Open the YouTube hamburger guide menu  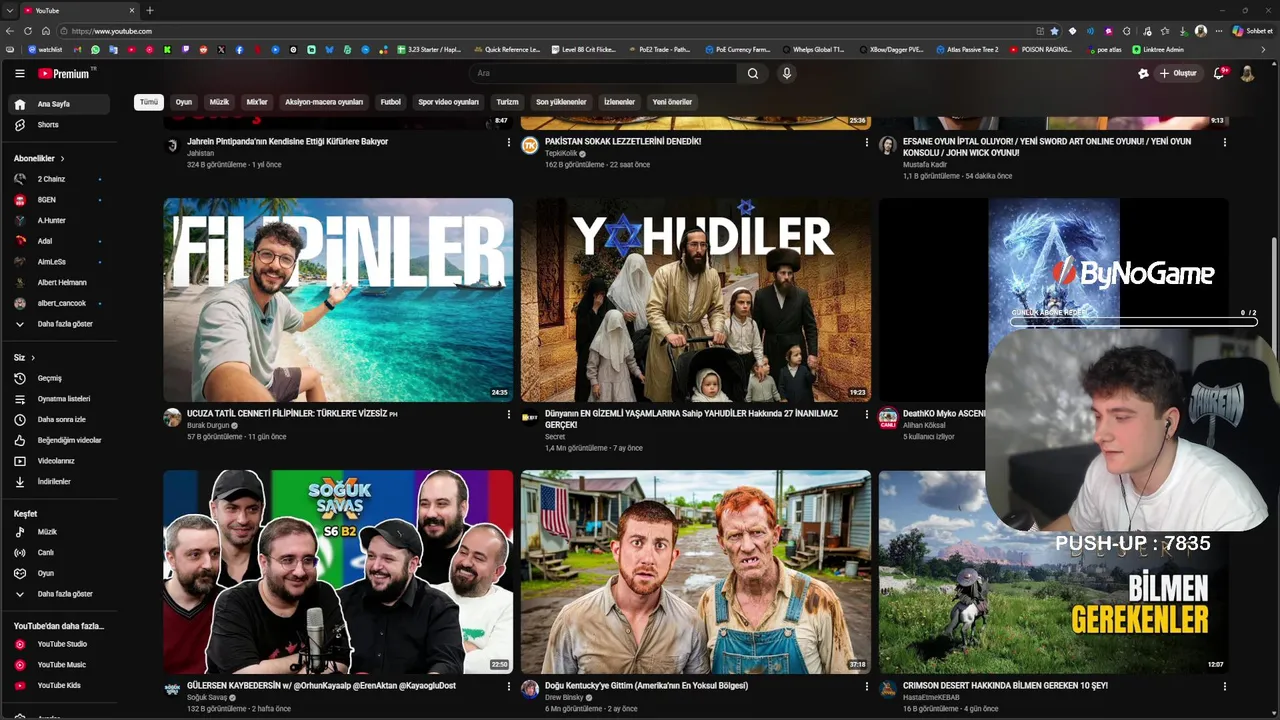[x=19, y=73]
